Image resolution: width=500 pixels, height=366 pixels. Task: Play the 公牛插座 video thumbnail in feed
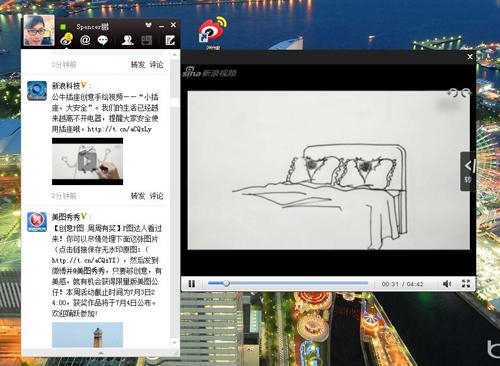pyautogui.click(x=87, y=162)
